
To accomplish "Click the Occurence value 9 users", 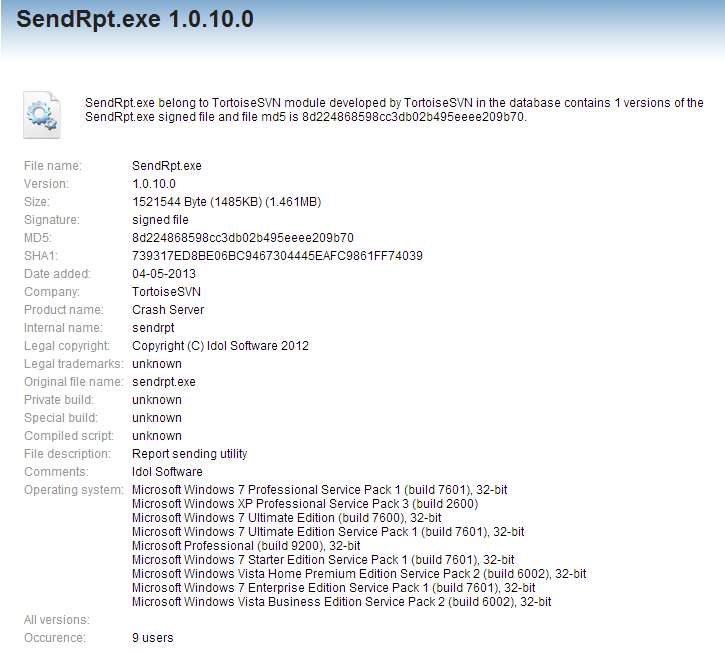I will pos(153,638).
